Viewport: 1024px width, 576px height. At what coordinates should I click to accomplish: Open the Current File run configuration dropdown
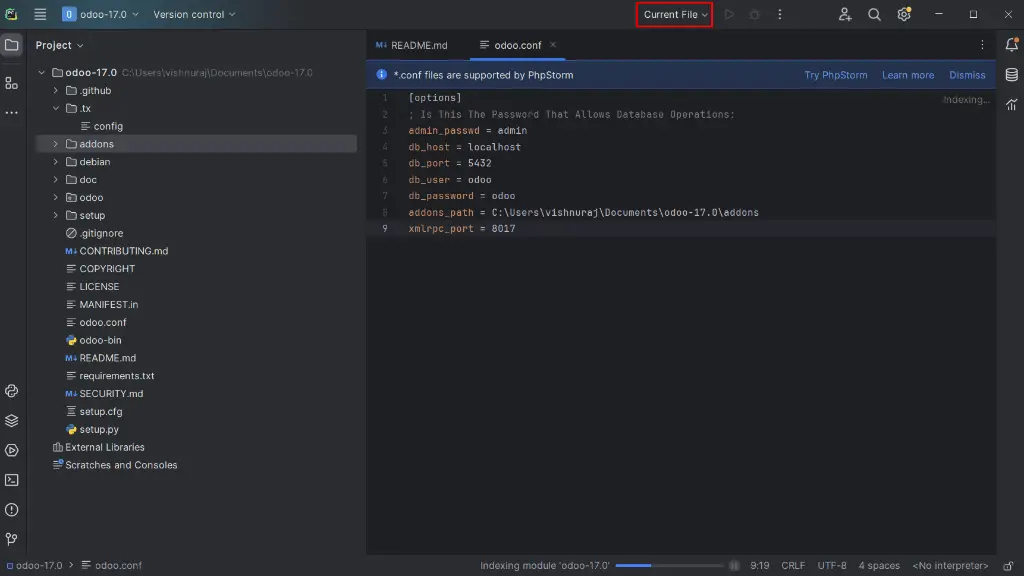[675, 15]
